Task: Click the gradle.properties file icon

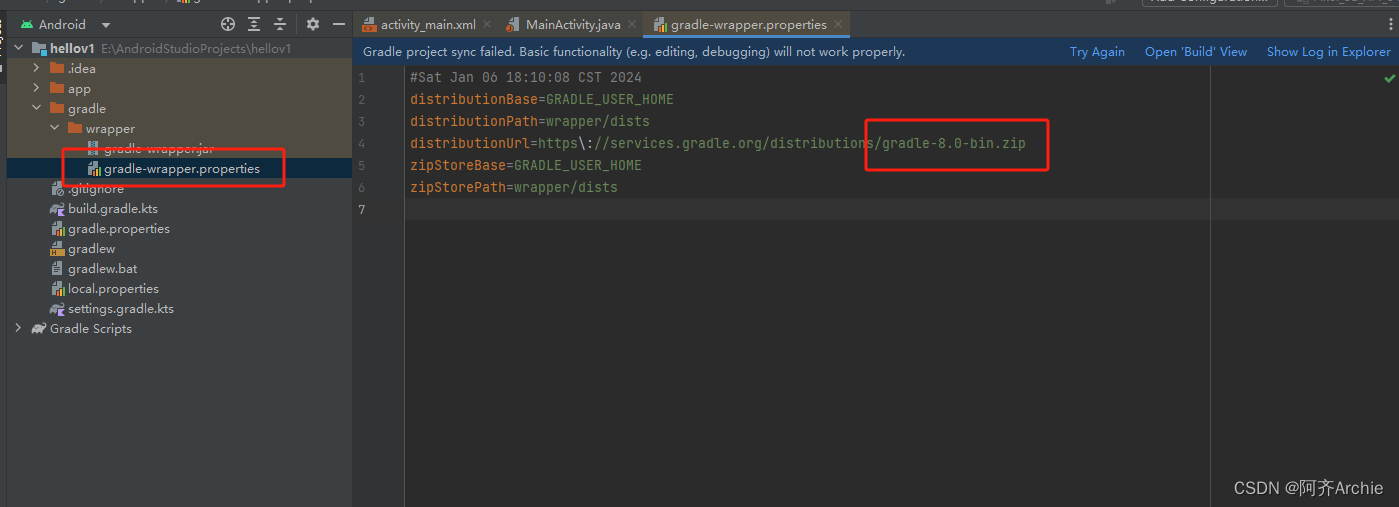Action: [57, 228]
